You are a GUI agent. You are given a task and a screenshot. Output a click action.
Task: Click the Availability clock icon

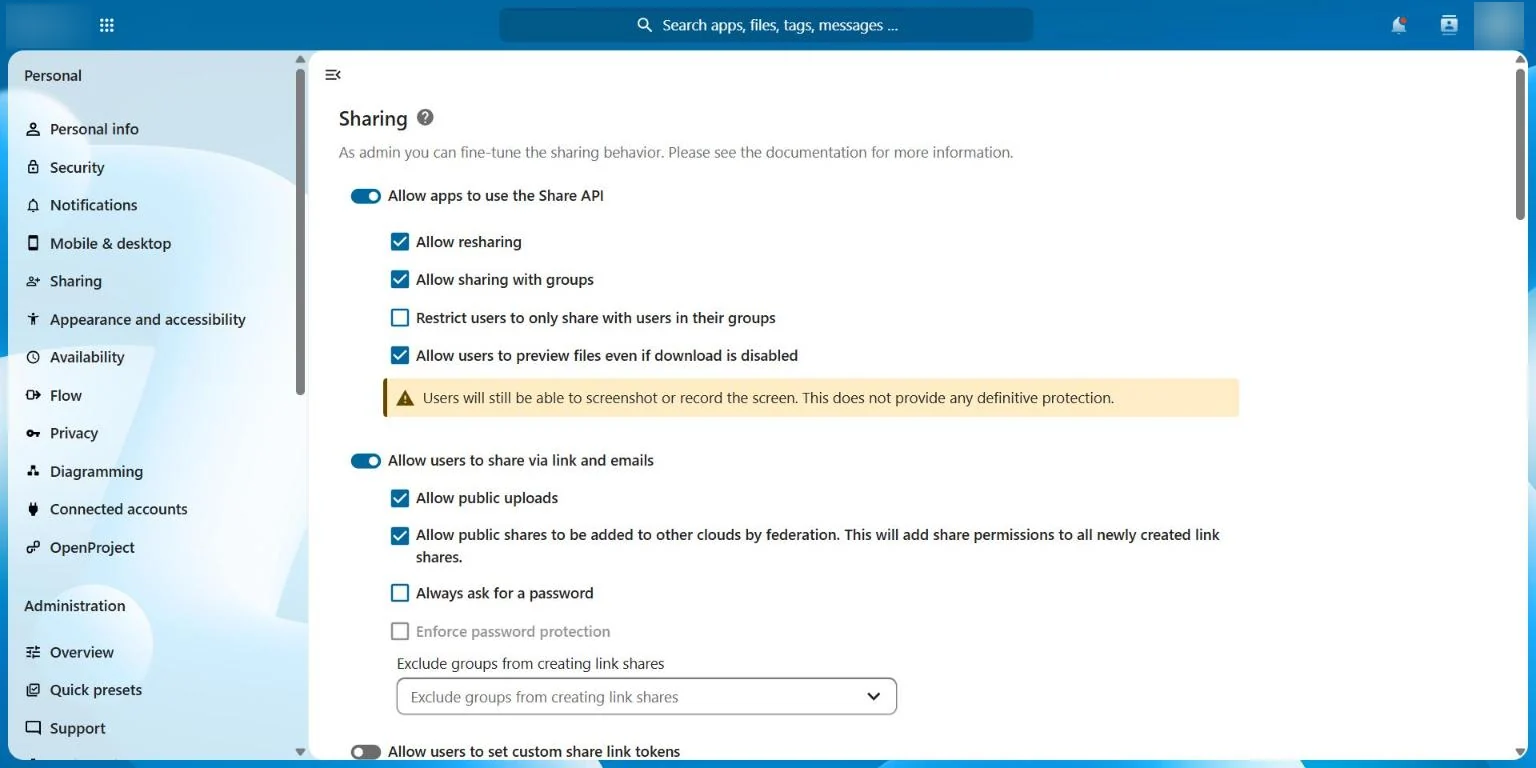point(33,357)
